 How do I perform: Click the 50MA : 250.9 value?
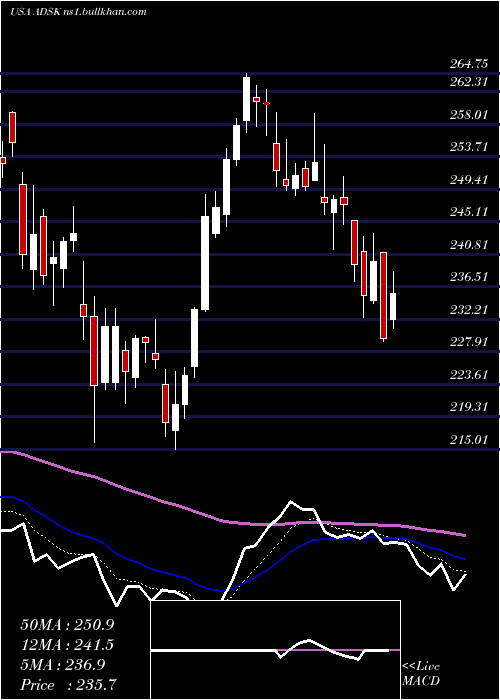coord(67,625)
